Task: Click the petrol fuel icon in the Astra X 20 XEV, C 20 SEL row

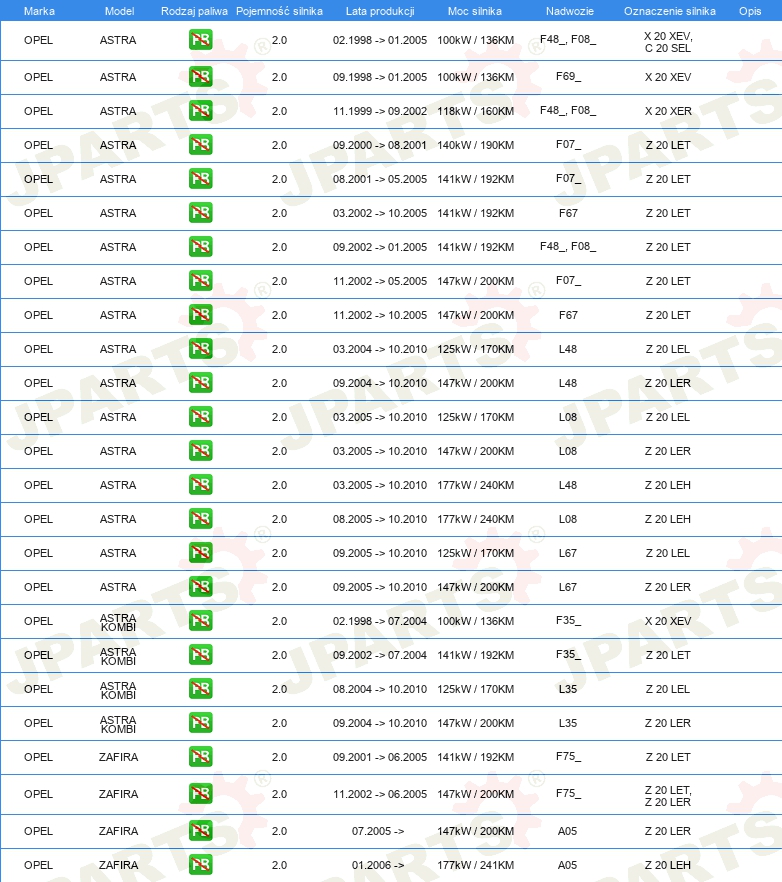Action: pyautogui.click(x=201, y=40)
